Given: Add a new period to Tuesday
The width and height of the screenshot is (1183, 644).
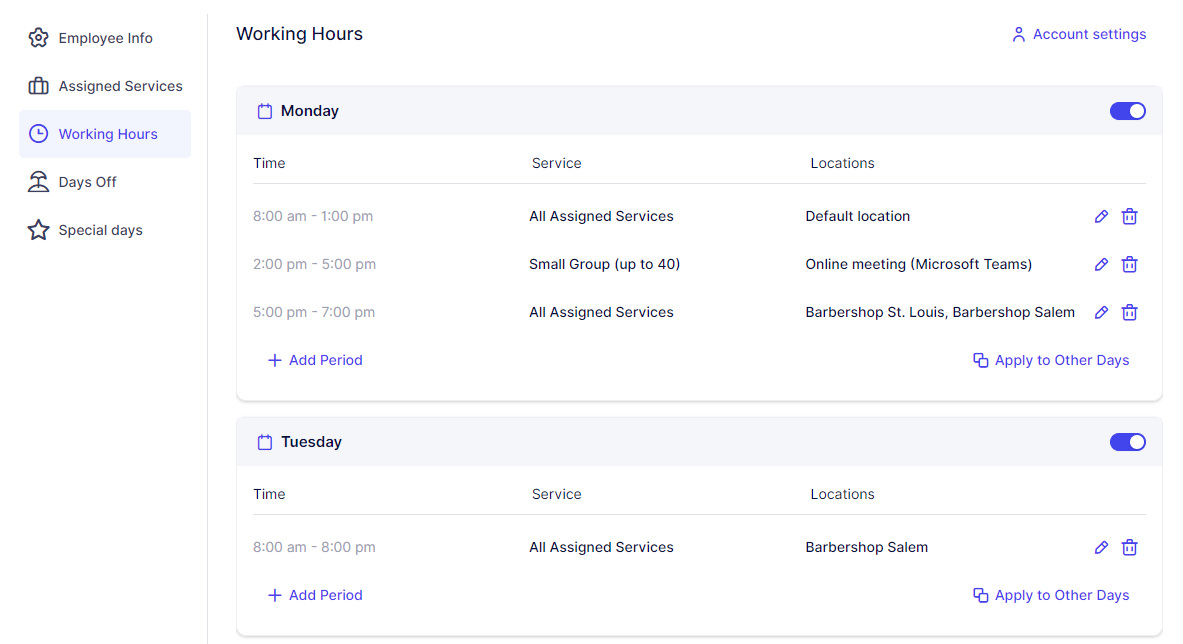Looking at the screenshot, I should pyautogui.click(x=315, y=595).
